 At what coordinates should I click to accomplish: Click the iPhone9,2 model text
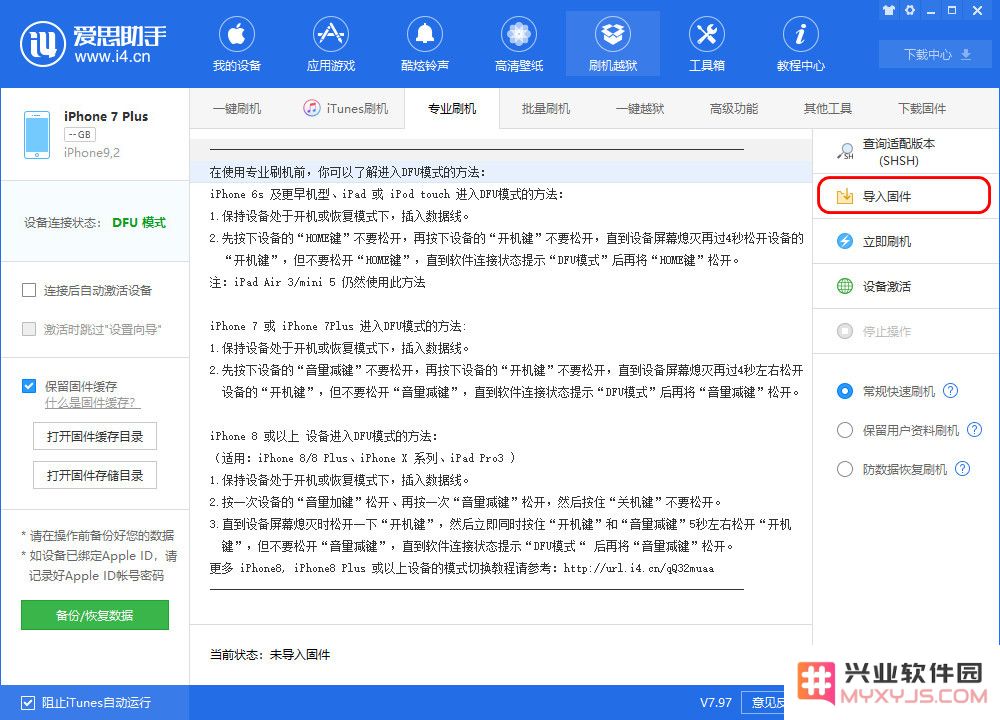[92, 152]
